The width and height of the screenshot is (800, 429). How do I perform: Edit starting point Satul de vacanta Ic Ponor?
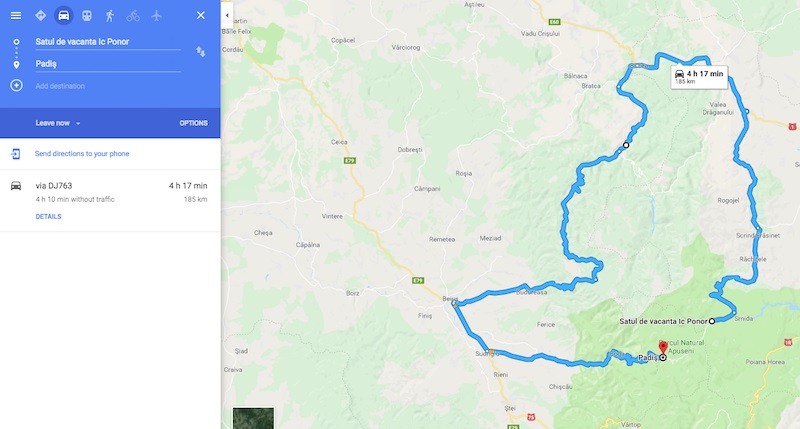click(x=108, y=42)
